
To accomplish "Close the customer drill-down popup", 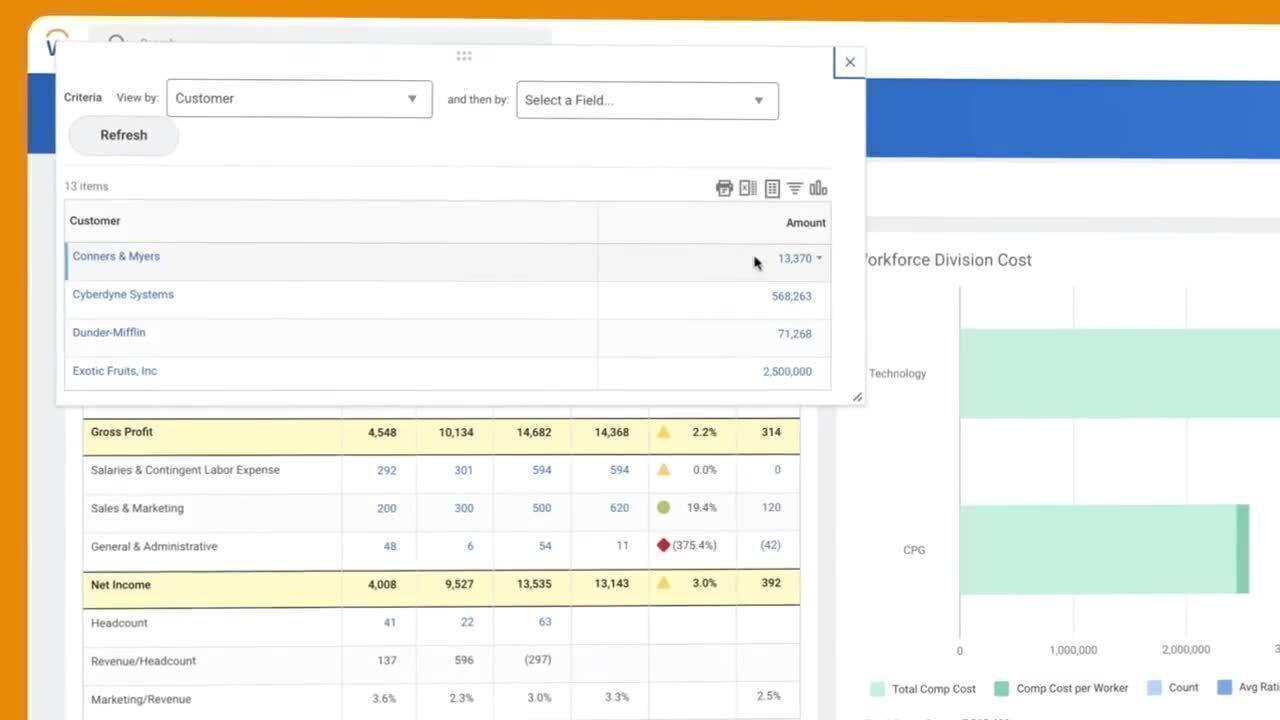I will coord(850,62).
